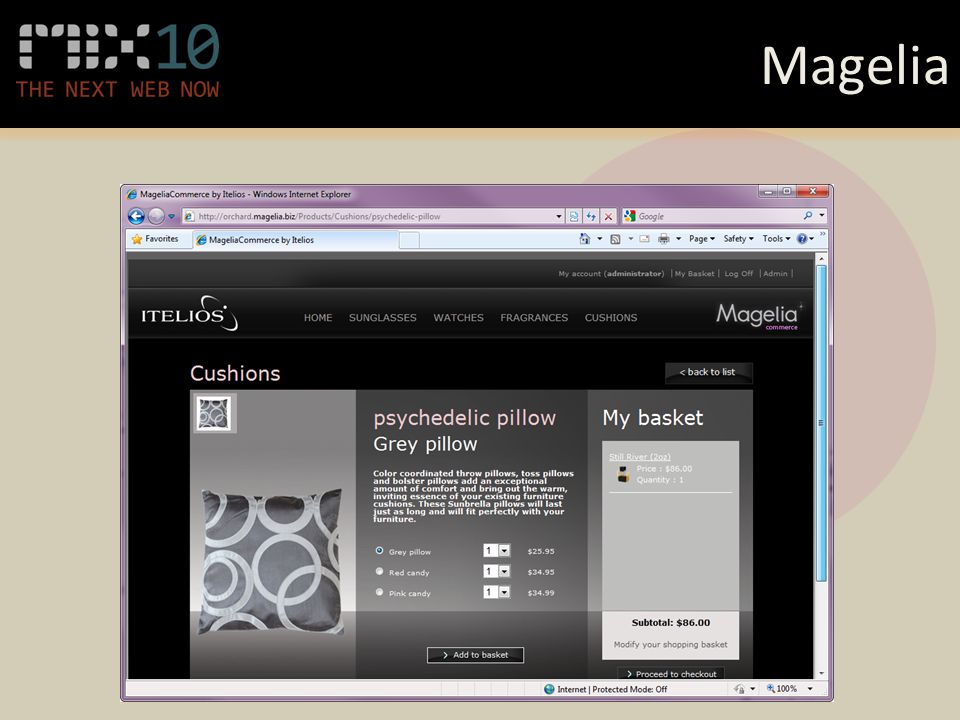The image size is (960, 720).
Task: Toggle the Compatibility View icon
Action: coord(574,216)
